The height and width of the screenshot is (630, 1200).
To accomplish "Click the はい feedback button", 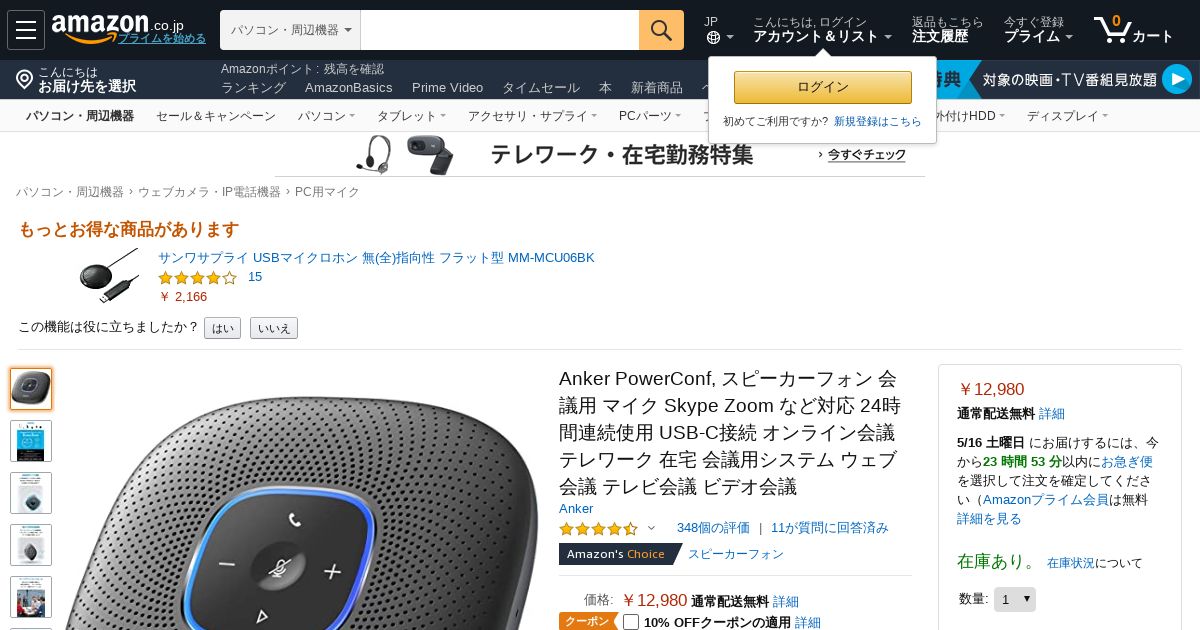I will click(x=222, y=328).
